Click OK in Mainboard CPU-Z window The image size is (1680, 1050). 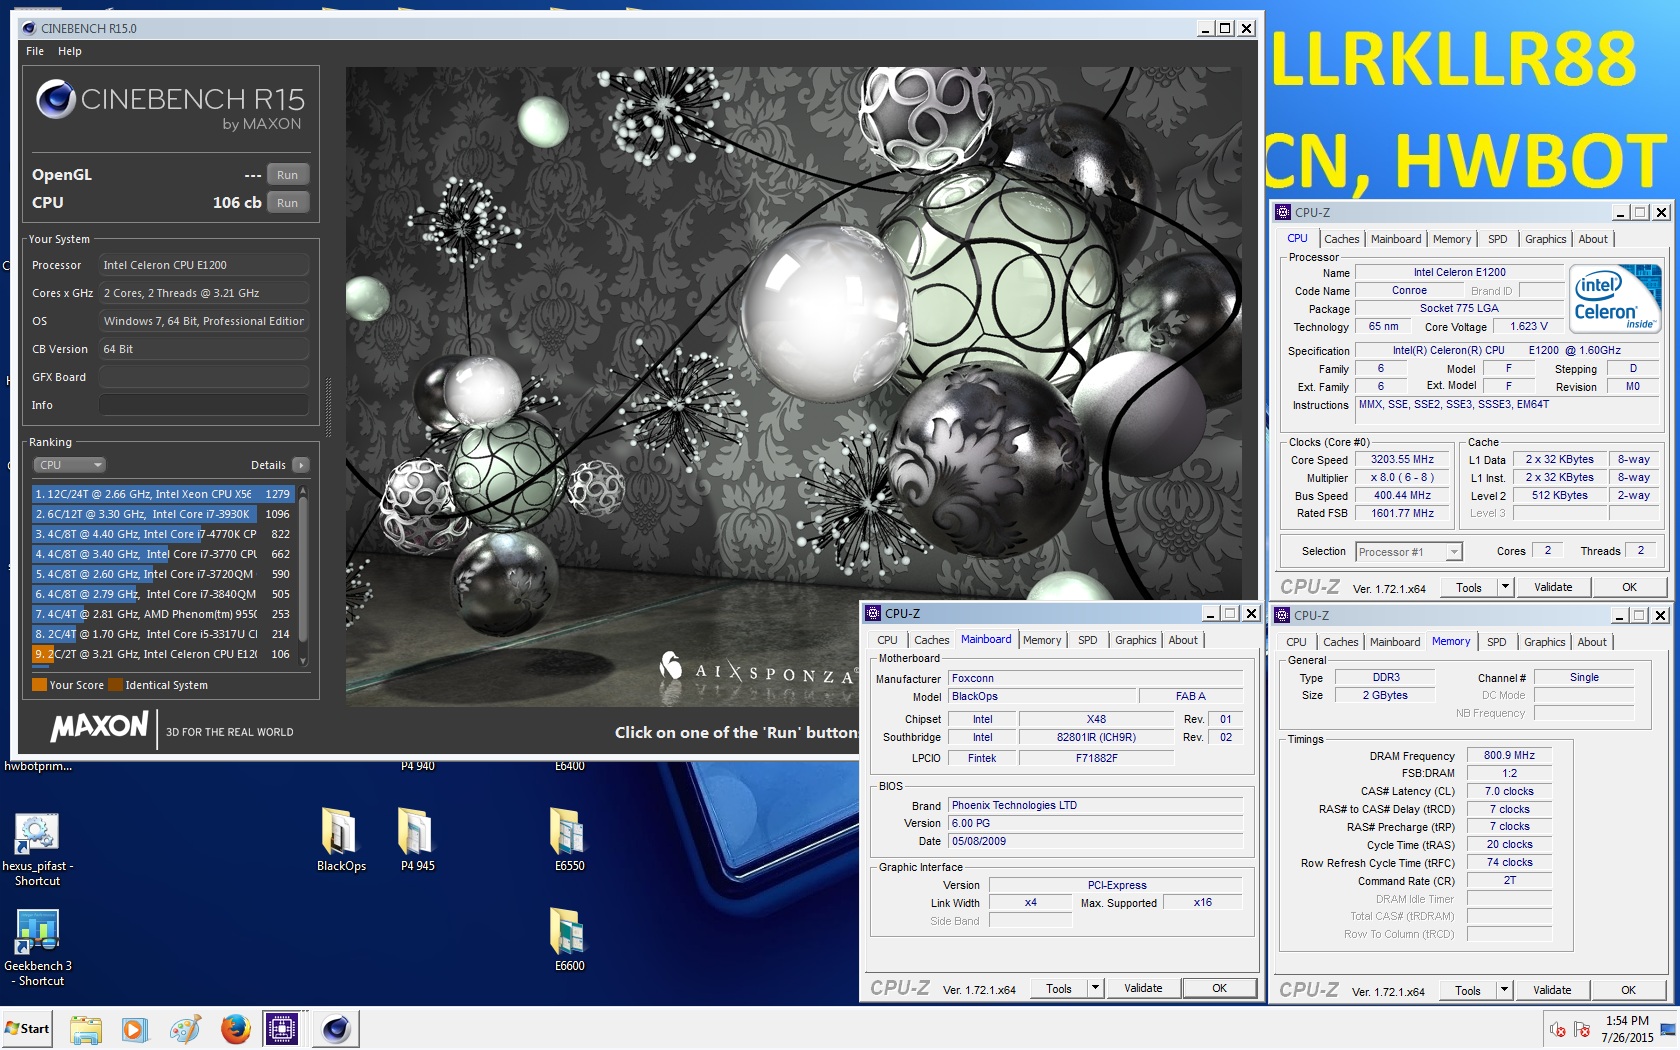click(1219, 988)
